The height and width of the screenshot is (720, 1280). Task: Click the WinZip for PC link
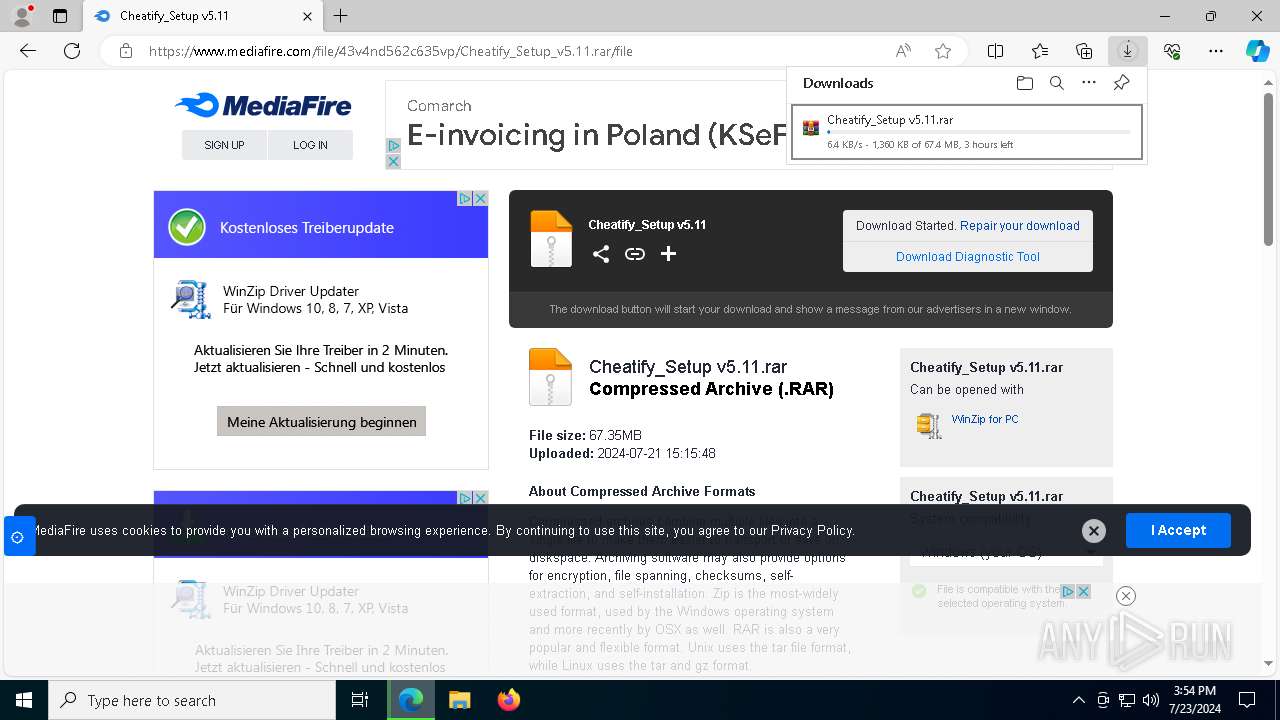[985, 419]
